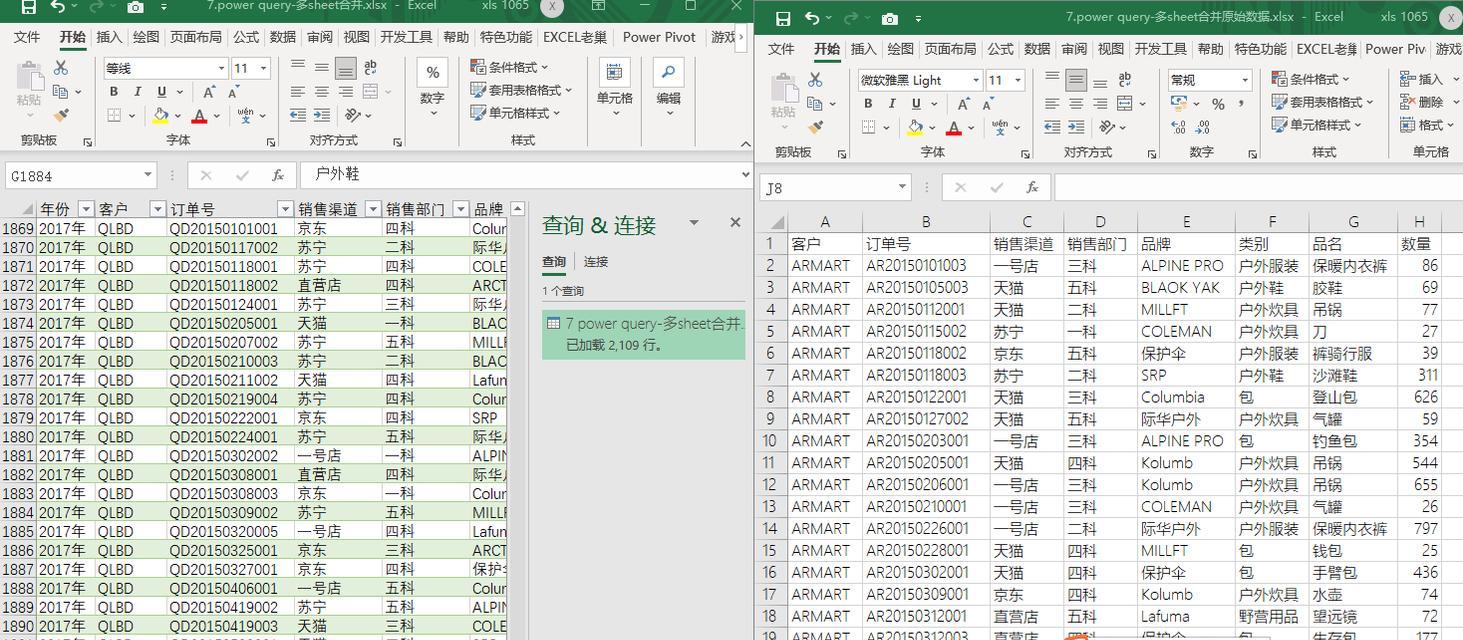Apply comma style in right window ribbon

pyautogui.click(x=1240, y=104)
